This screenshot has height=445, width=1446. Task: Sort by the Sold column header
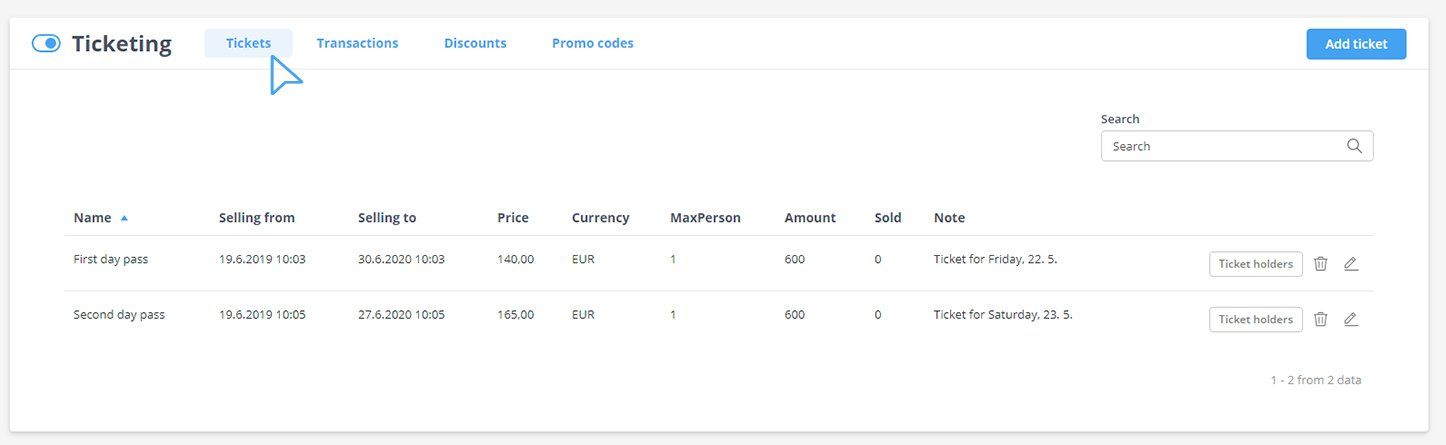887,218
